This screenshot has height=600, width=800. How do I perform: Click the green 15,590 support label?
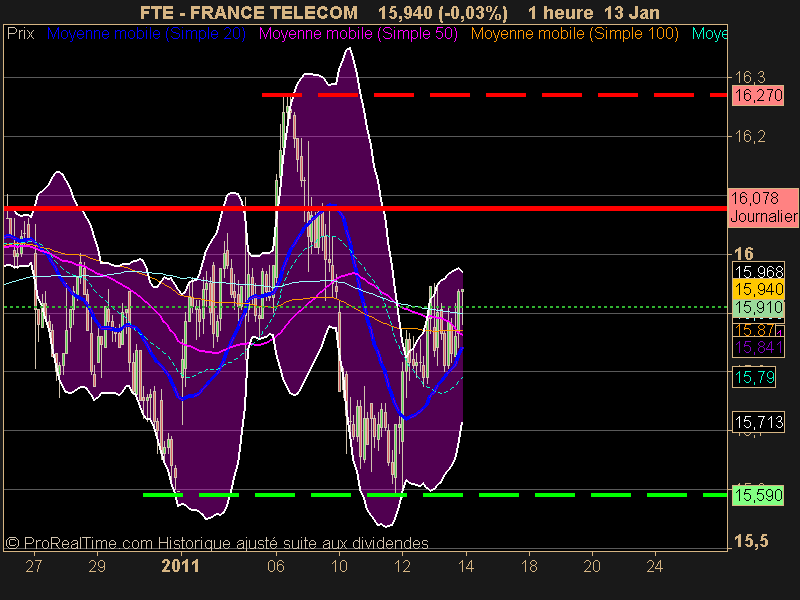(758, 495)
